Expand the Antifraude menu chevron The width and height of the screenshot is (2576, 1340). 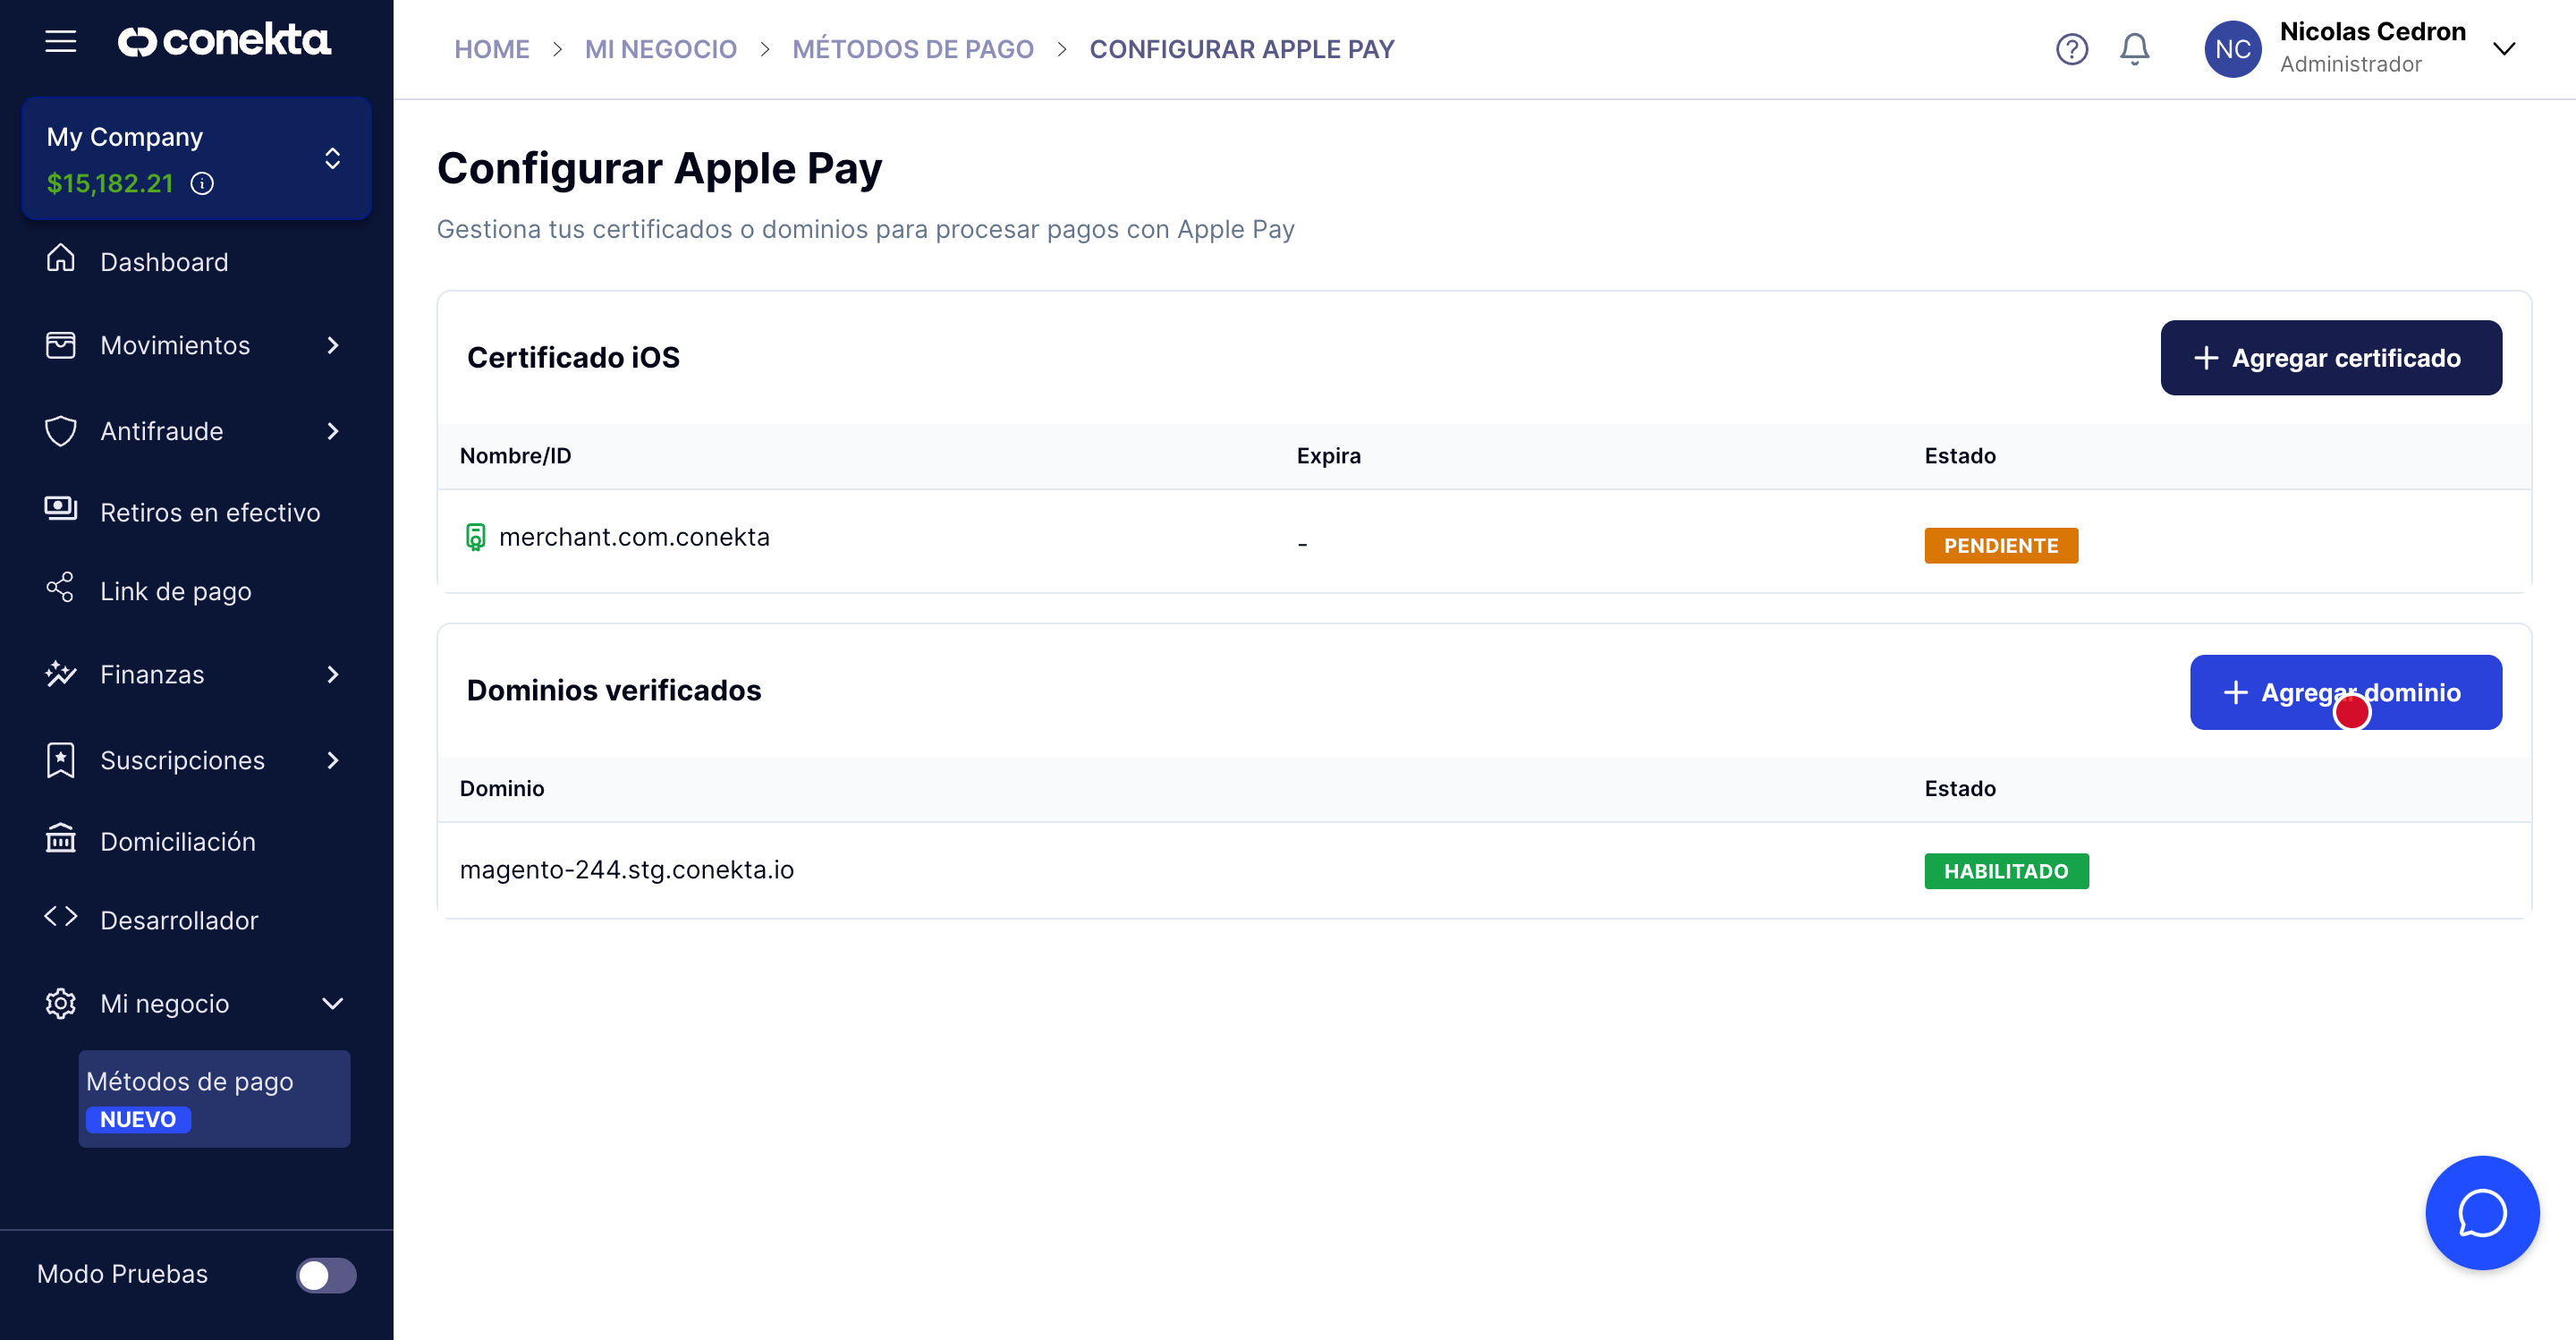click(333, 431)
